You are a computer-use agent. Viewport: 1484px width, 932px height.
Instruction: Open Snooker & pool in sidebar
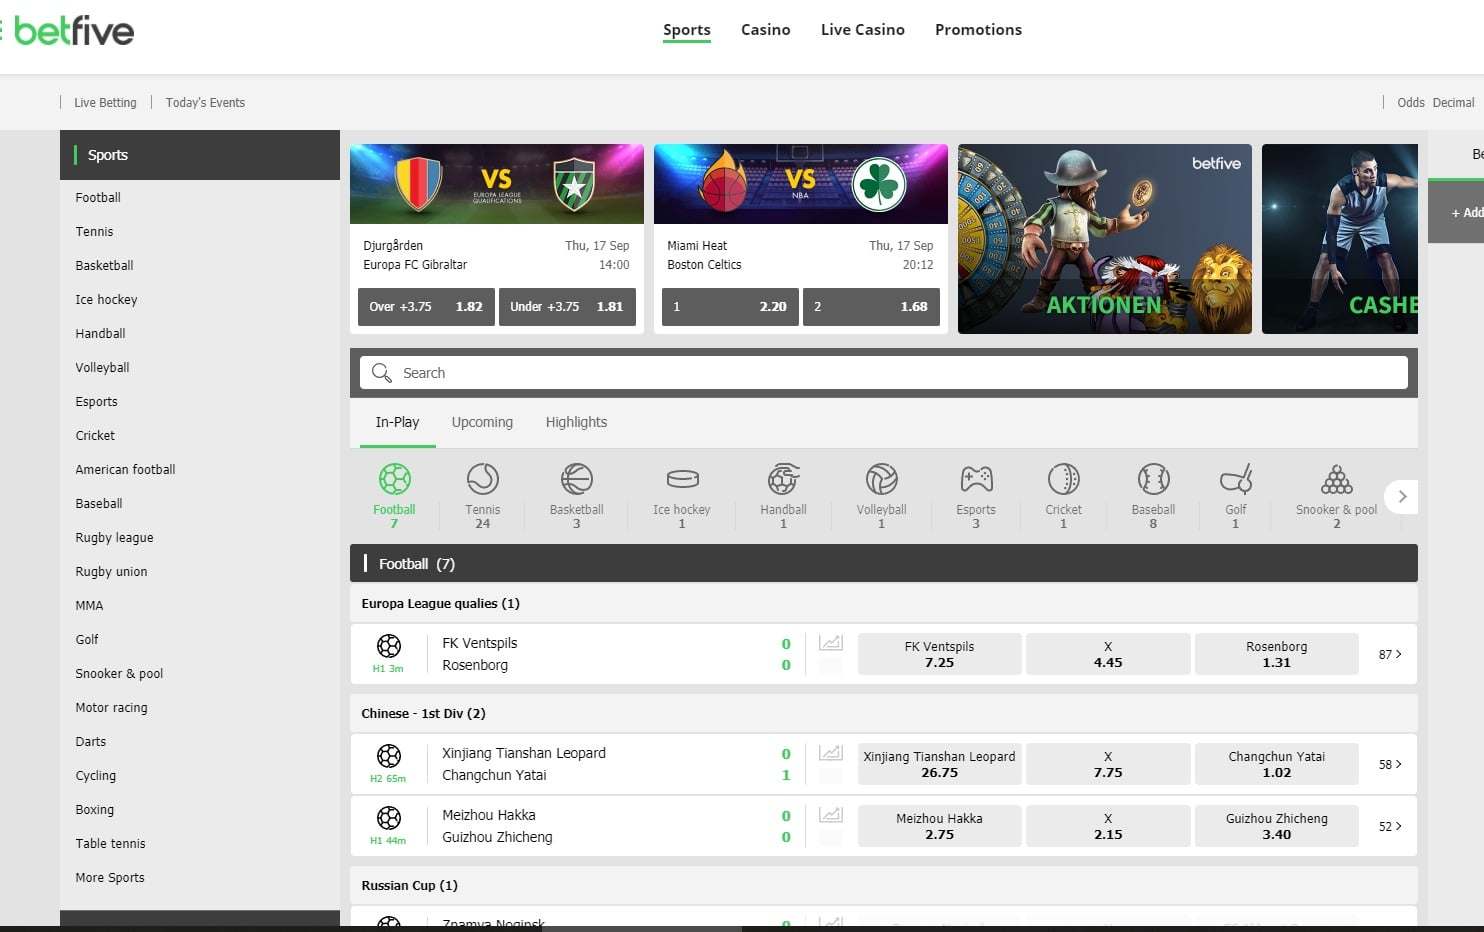click(x=119, y=673)
